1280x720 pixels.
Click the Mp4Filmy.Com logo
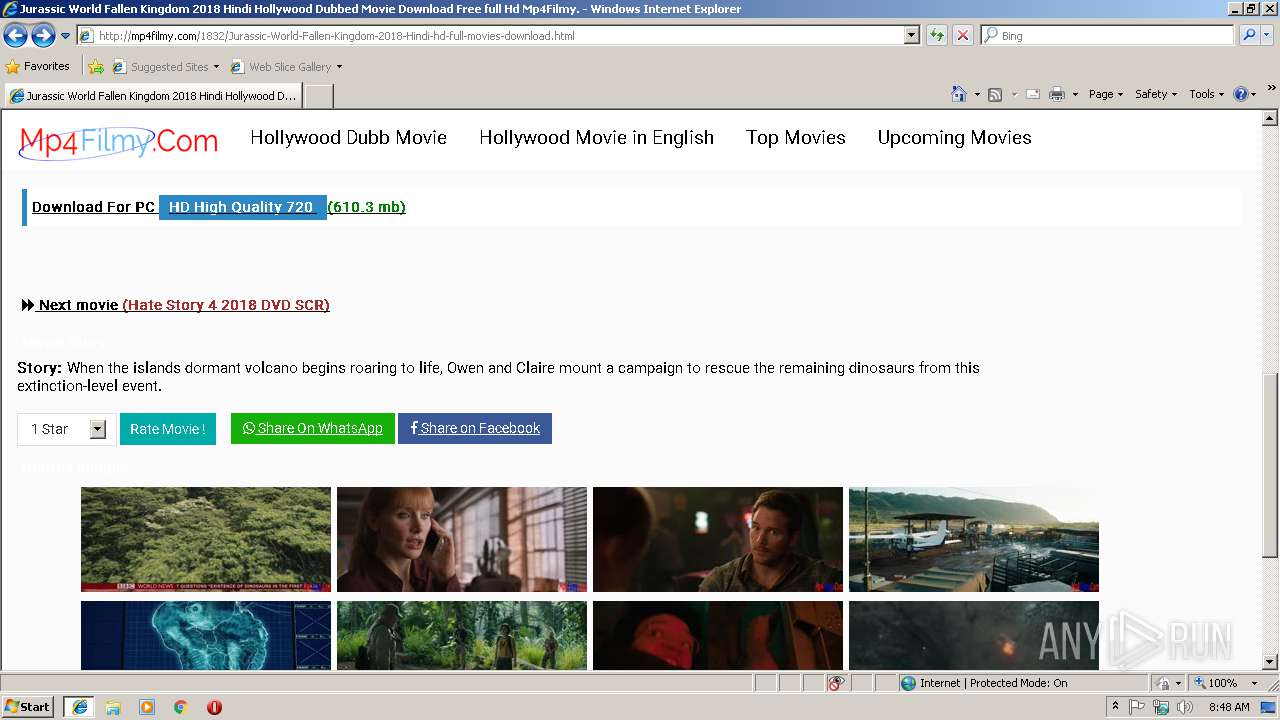(118, 141)
